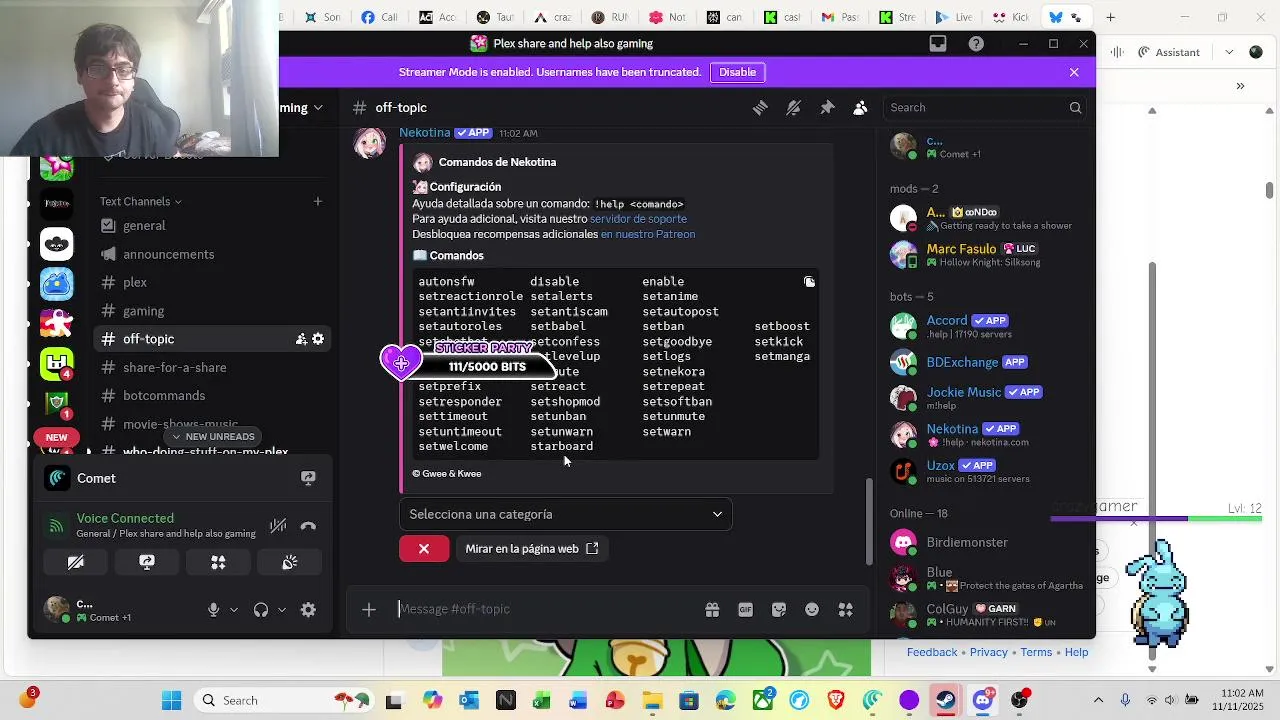
Task: Share your screen button in voice panel
Action: [147, 563]
